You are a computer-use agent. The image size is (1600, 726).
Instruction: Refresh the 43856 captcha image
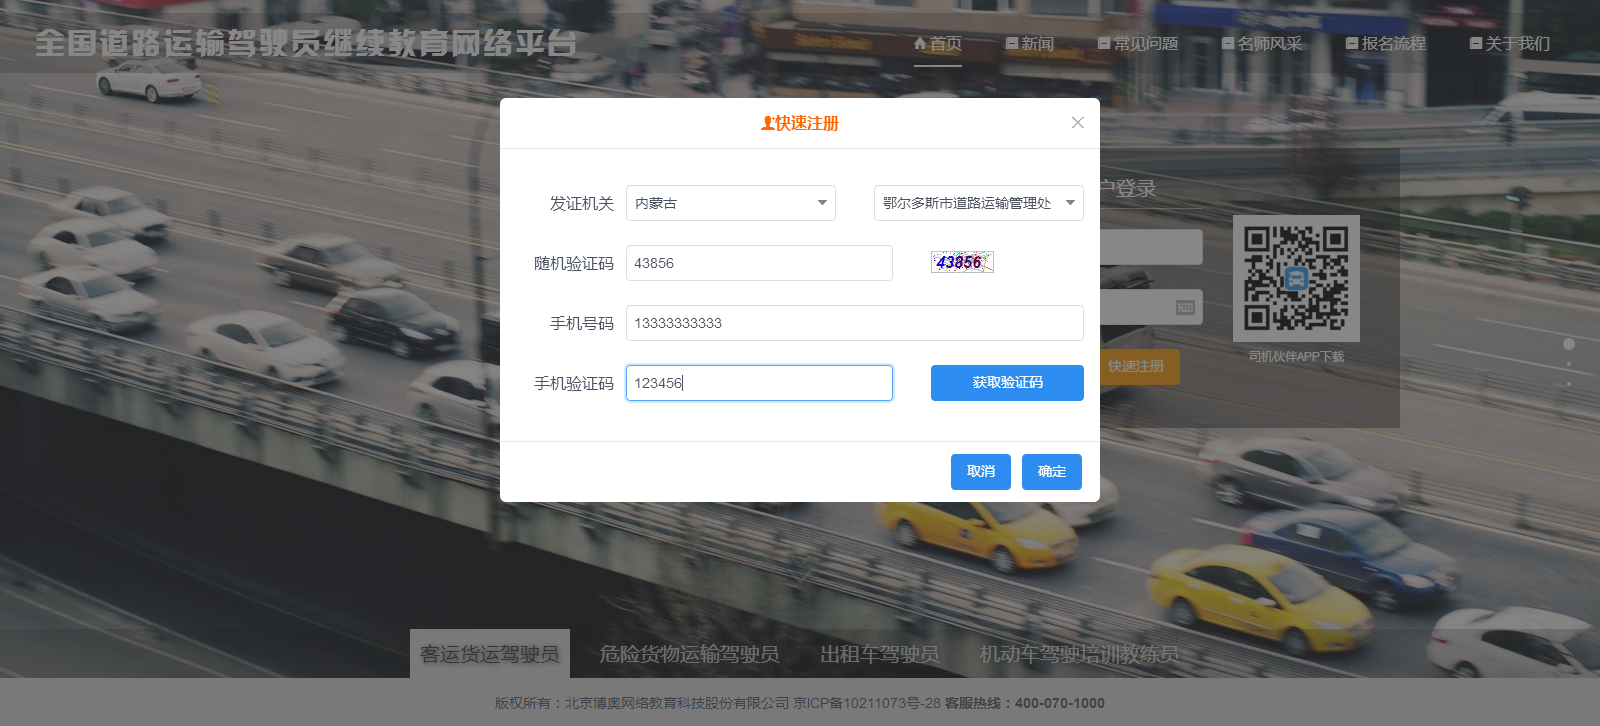coord(962,262)
